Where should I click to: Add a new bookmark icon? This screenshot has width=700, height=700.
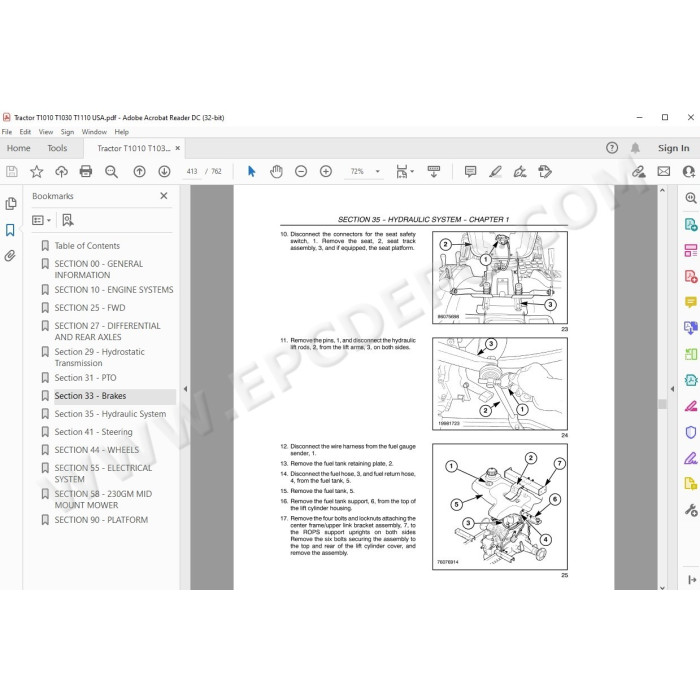[x=68, y=220]
